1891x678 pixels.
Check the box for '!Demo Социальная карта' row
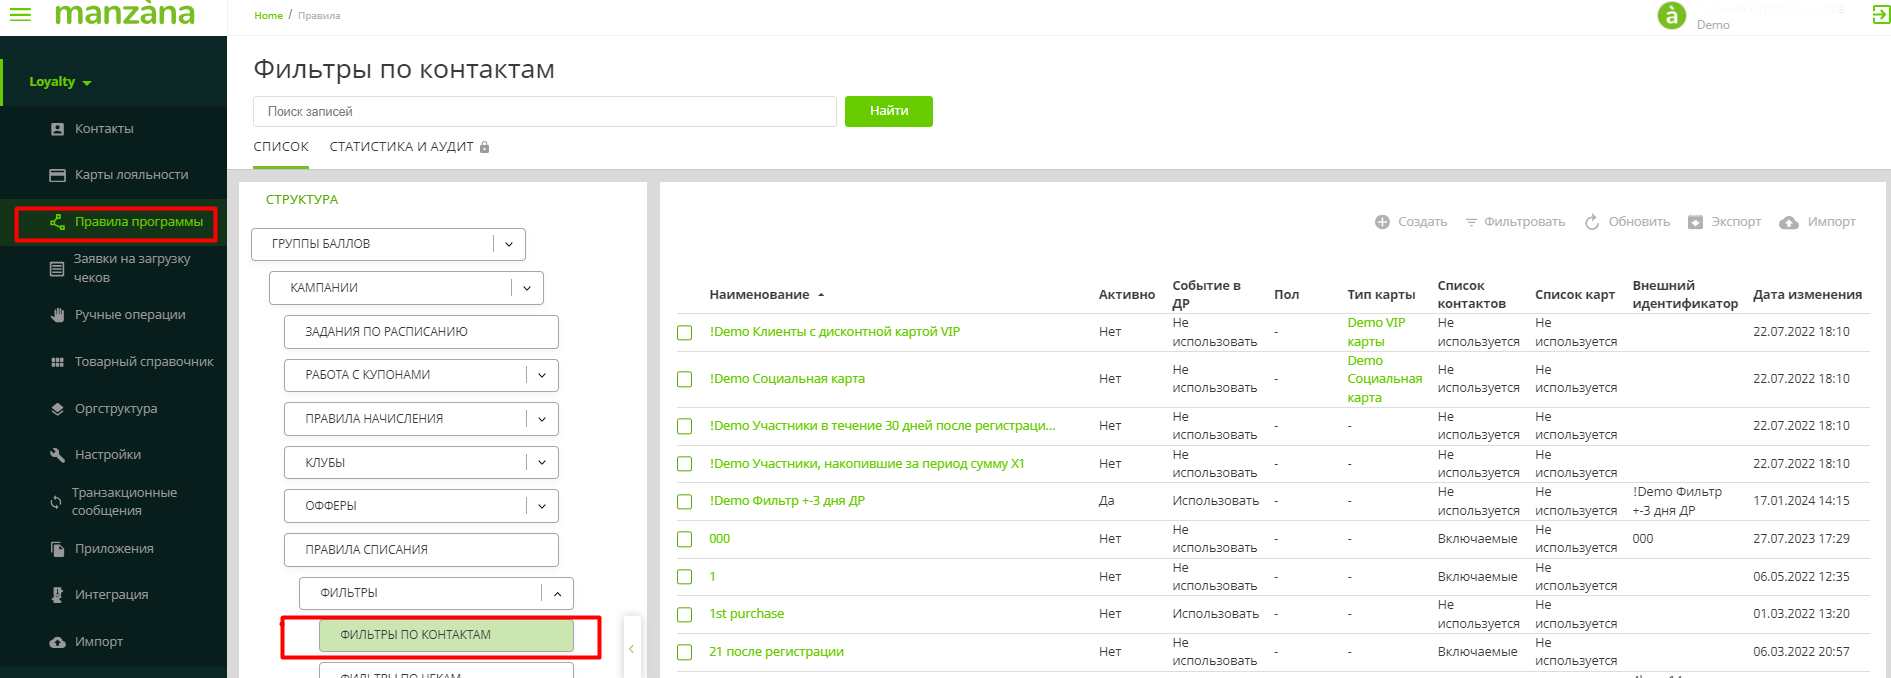[685, 379]
